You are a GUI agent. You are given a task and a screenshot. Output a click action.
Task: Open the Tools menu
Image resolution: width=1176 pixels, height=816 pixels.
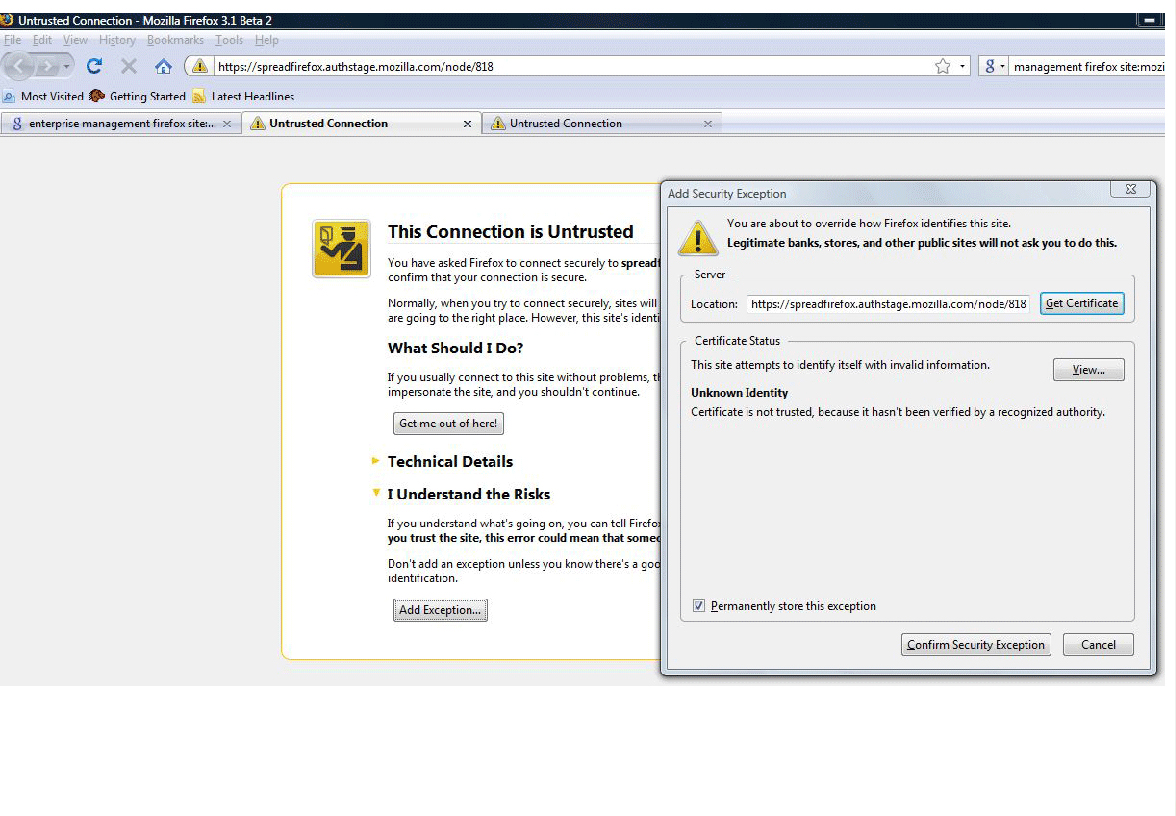pyautogui.click(x=229, y=40)
